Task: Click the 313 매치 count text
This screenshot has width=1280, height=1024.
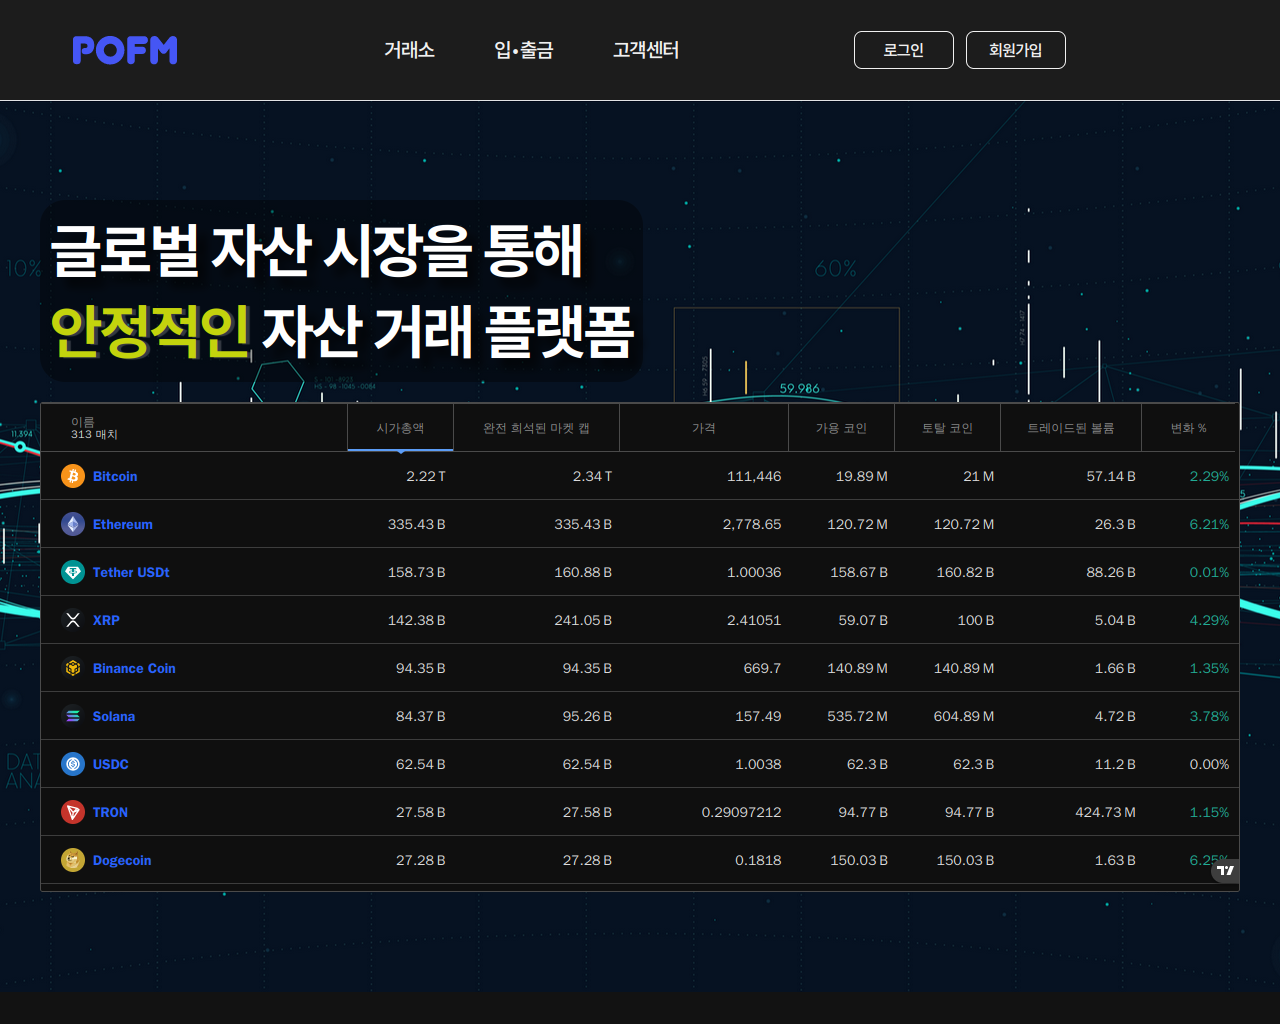Action: pyautogui.click(x=94, y=435)
